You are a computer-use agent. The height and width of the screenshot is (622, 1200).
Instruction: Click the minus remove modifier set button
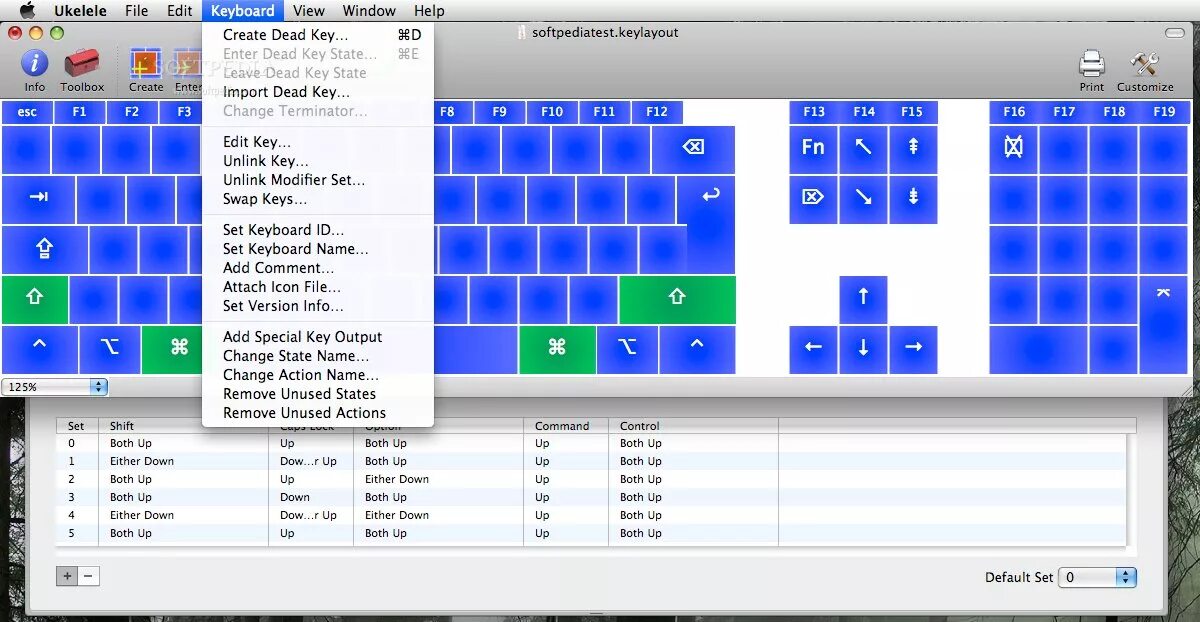coord(89,576)
